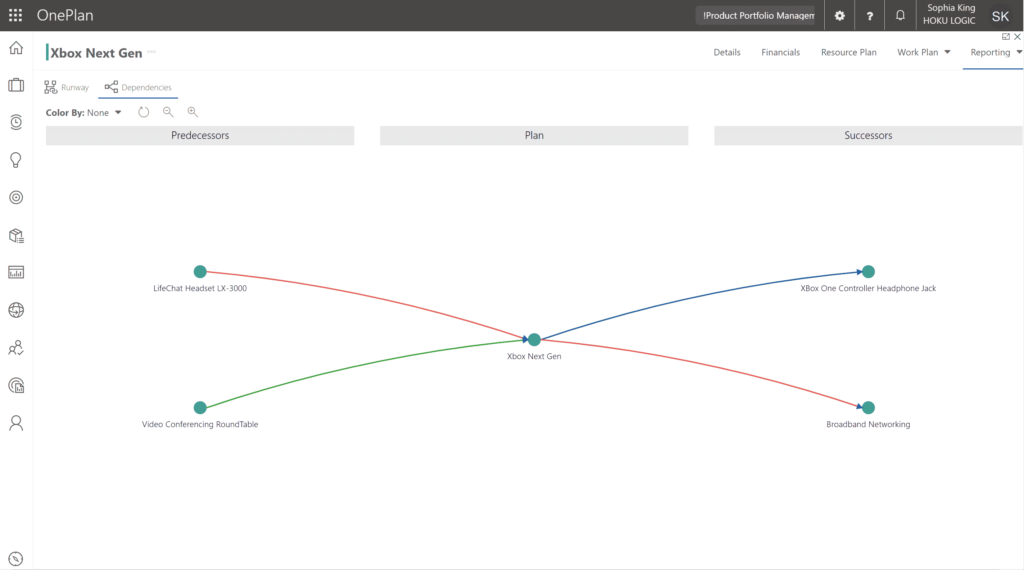Select the Broadband Networking node
The image size is (1024, 570).
click(x=868, y=407)
